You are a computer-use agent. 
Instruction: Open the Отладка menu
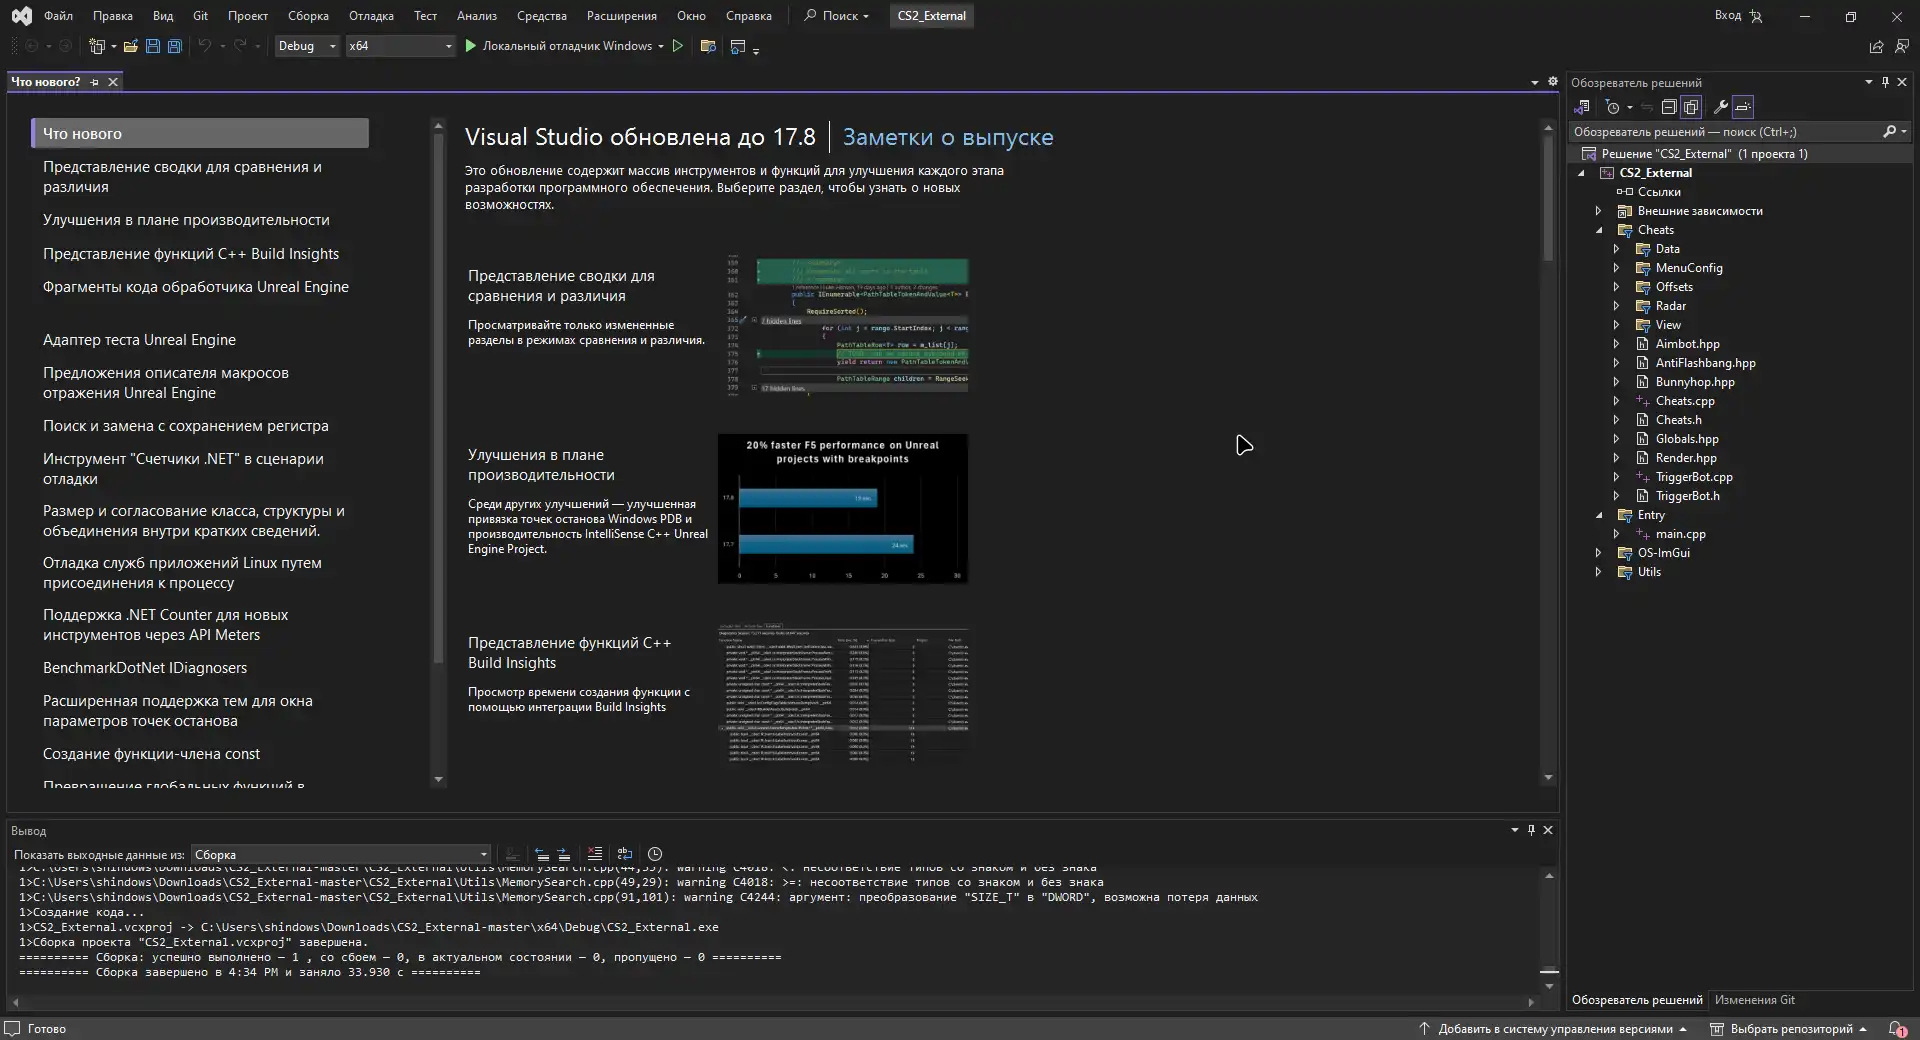coord(371,15)
